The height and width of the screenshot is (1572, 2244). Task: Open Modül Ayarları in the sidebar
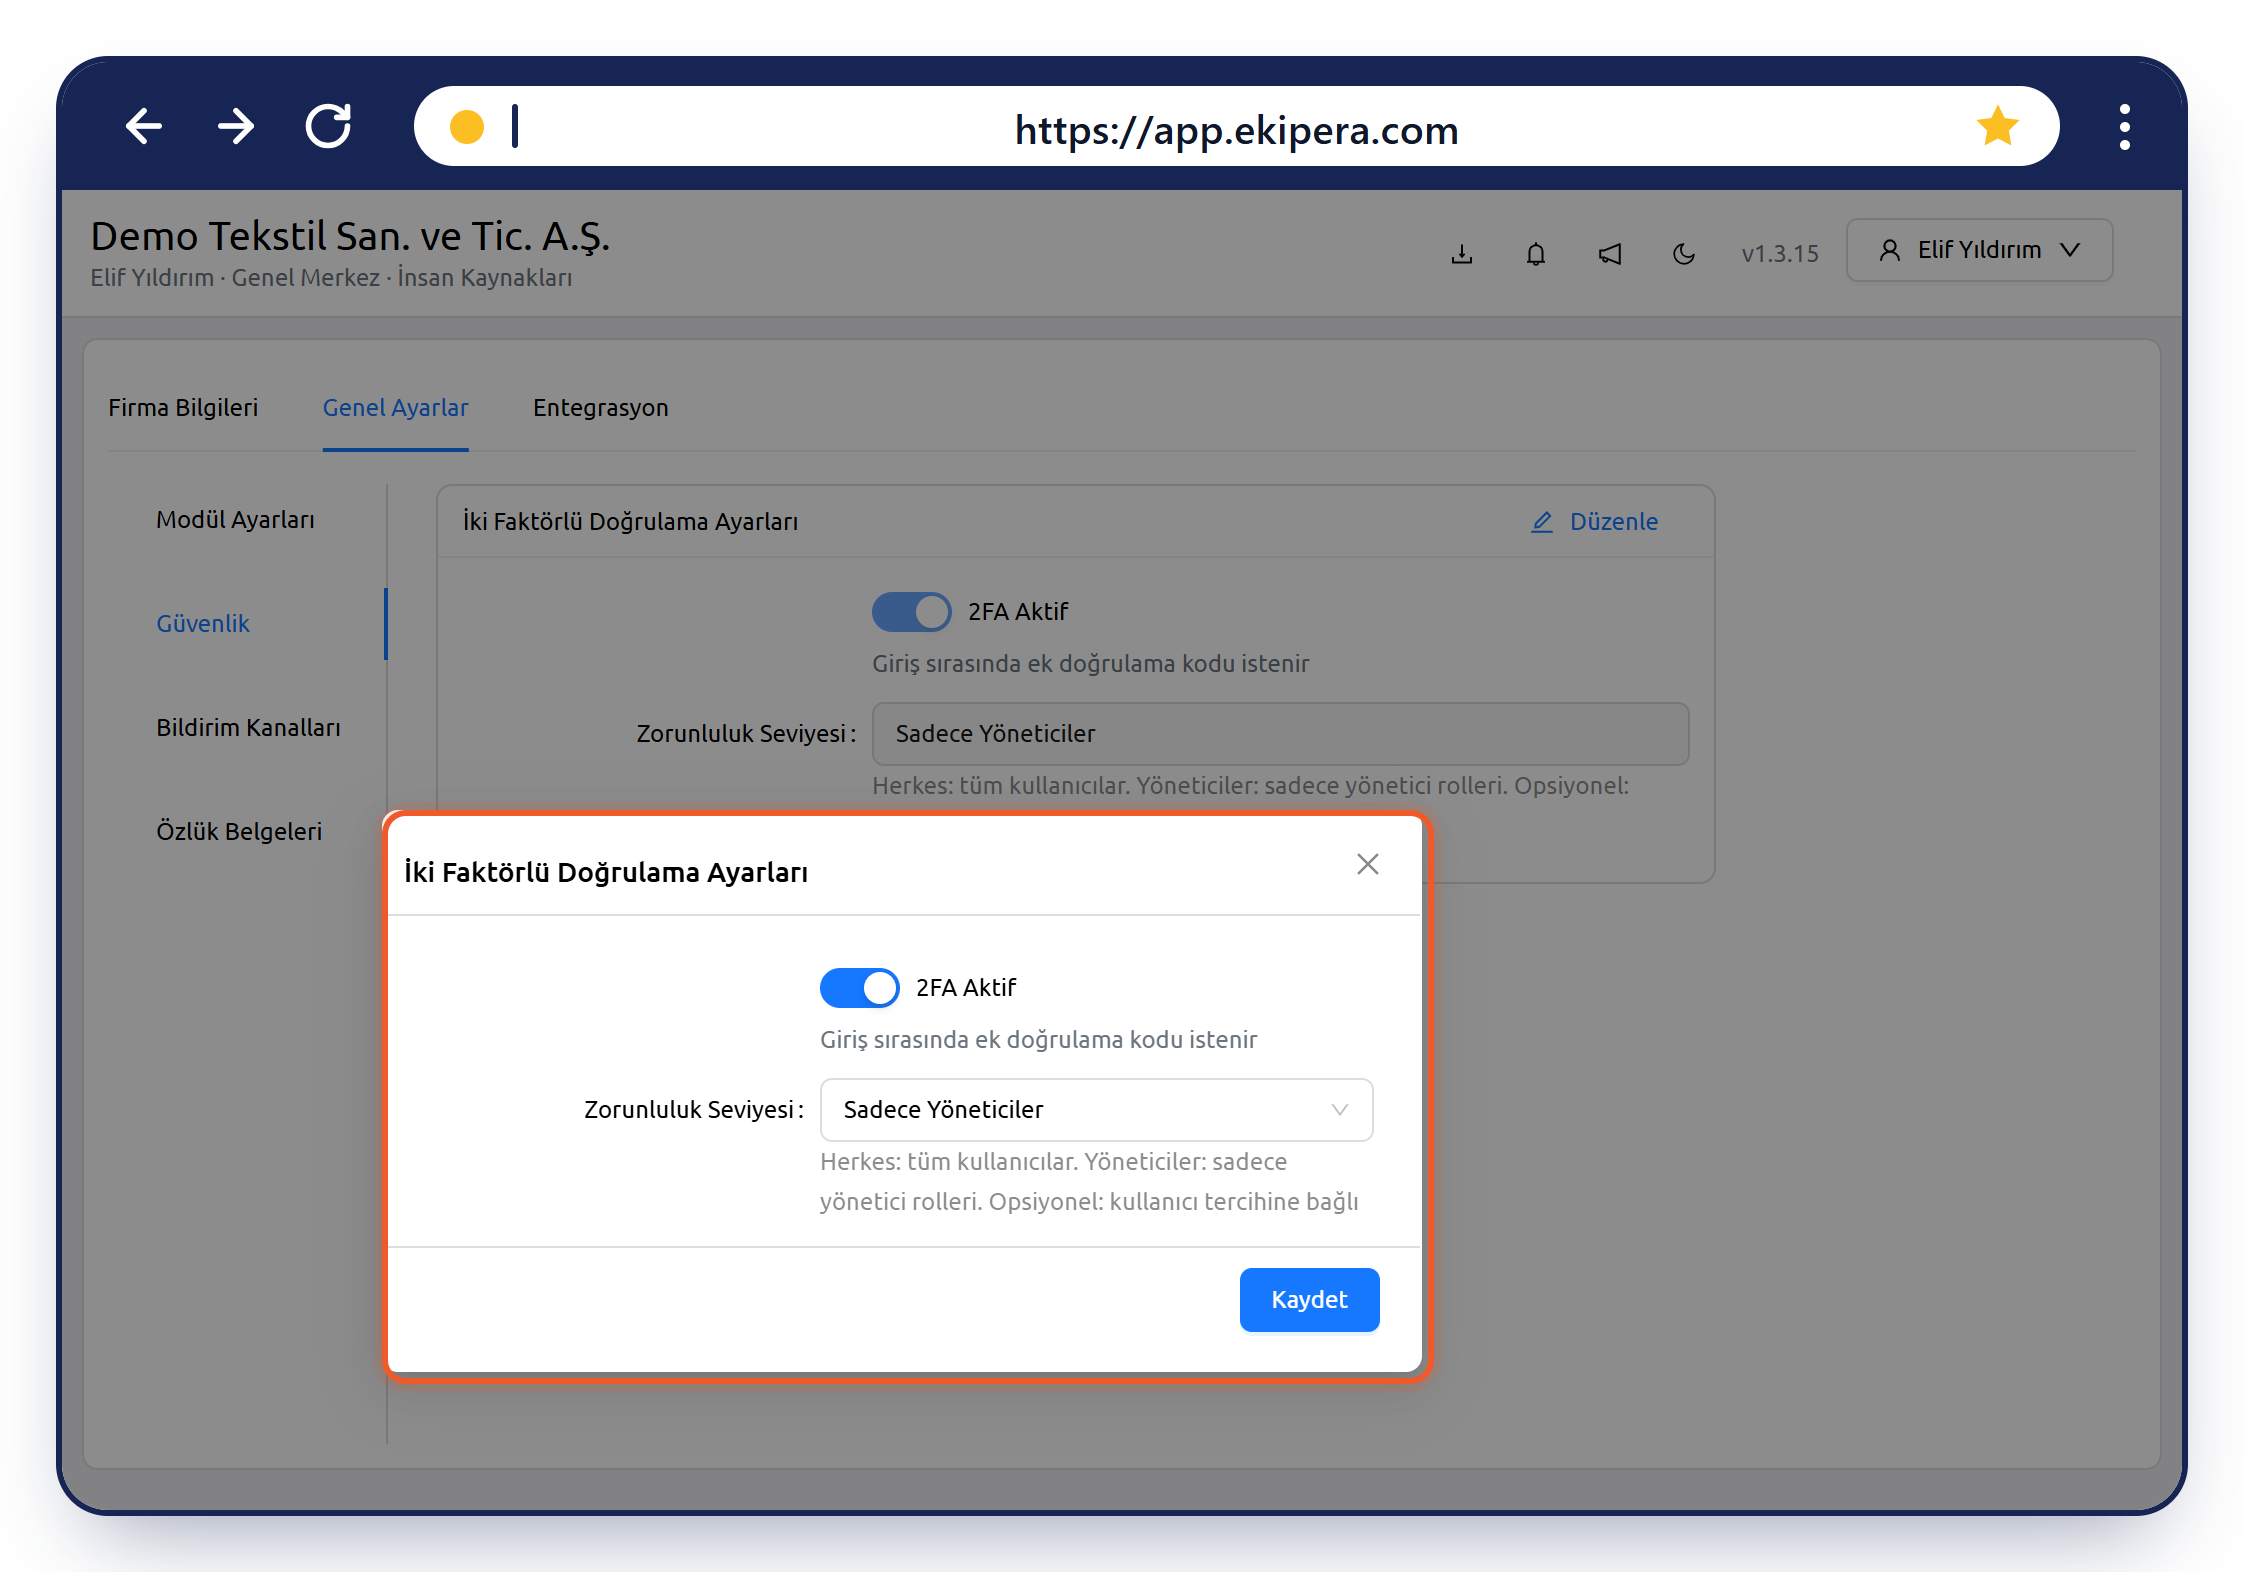coord(235,520)
